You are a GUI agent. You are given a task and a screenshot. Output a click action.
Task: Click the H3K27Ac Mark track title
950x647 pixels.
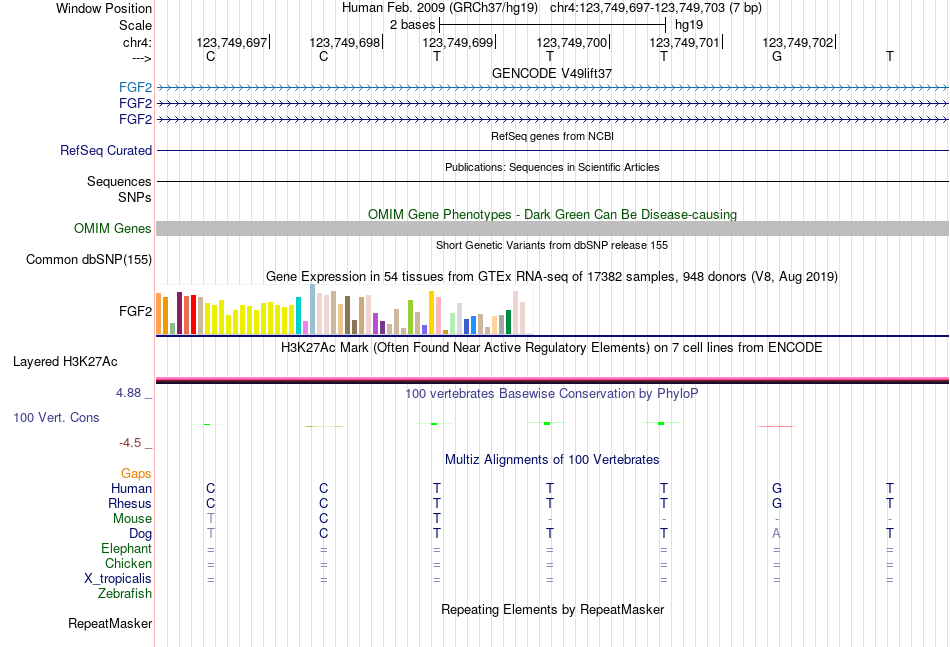coord(552,348)
